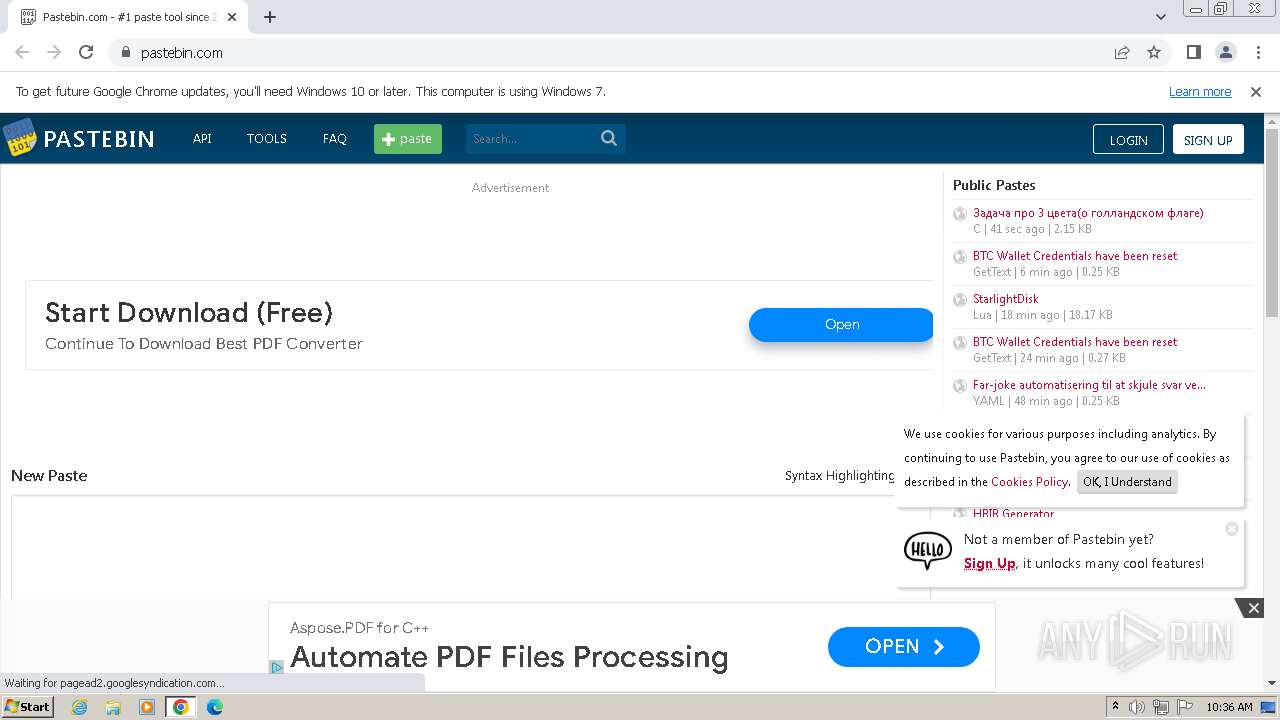
Task: Open the Learn more link
Action: coord(1200,92)
